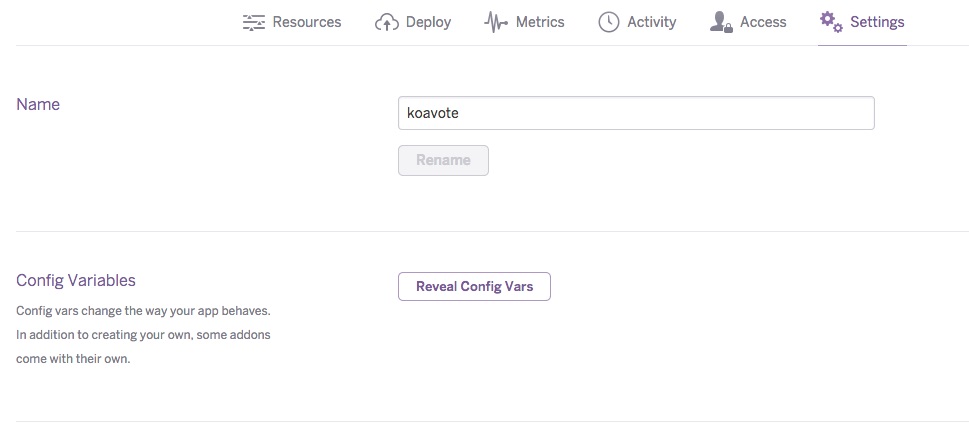Viewport: 969px width, 427px height.
Task: Click the Activity clock icon
Action: pyautogui.click(x=609, y=22)
